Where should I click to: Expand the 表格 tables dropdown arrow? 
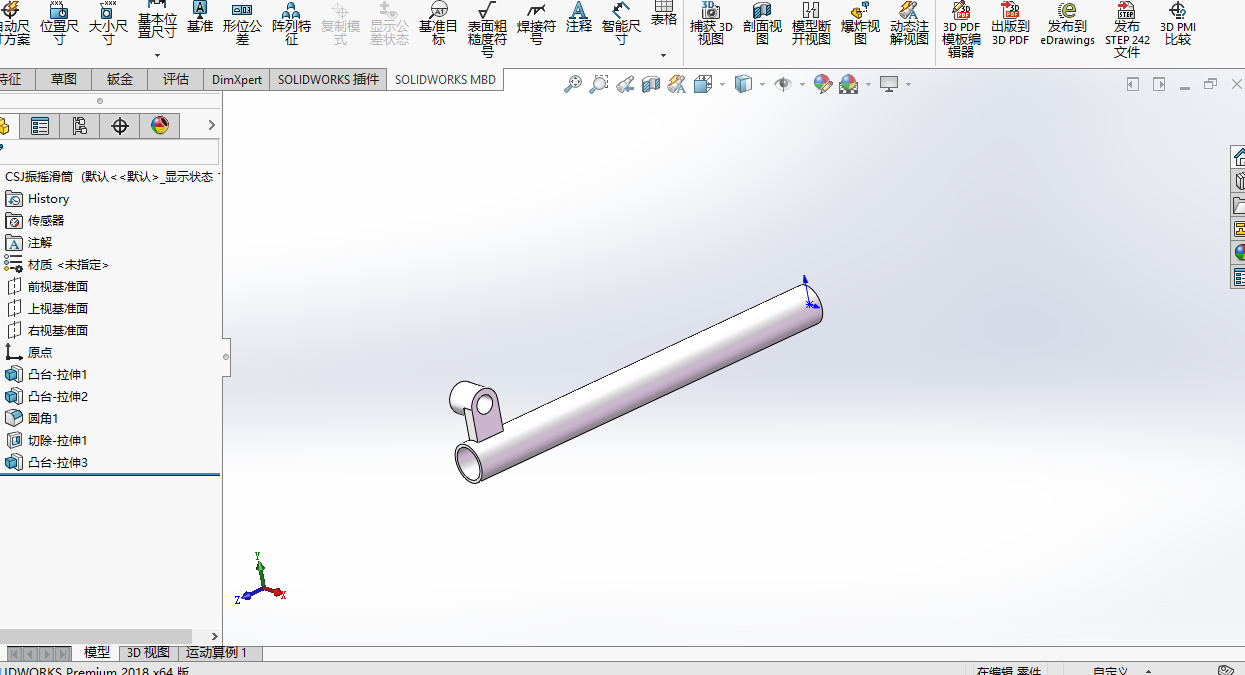pyautogui.click(x=663, y=55)
